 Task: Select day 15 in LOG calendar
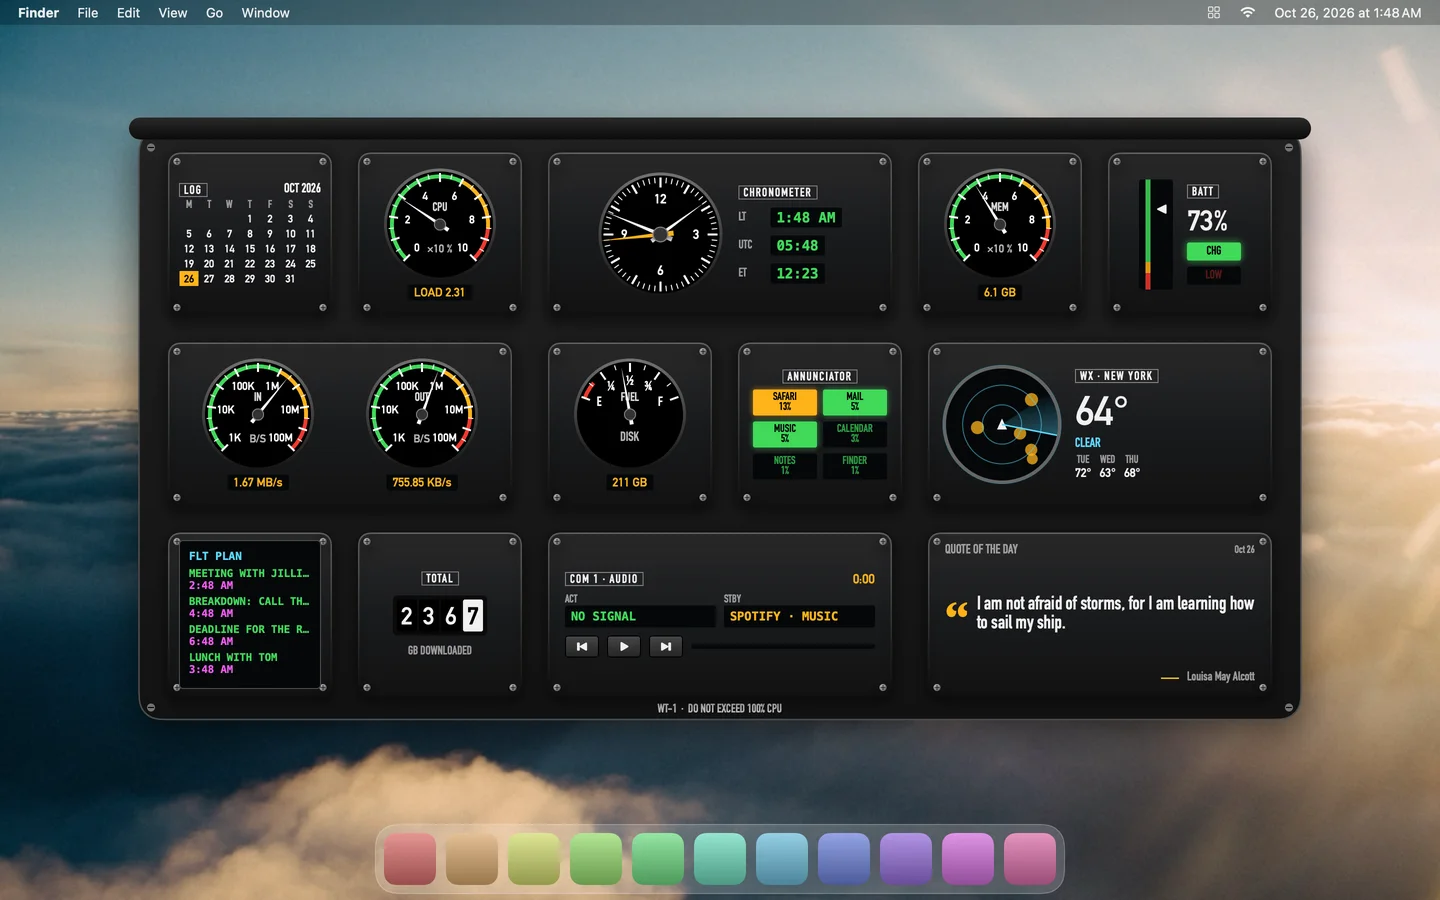(x=250, y=249)
